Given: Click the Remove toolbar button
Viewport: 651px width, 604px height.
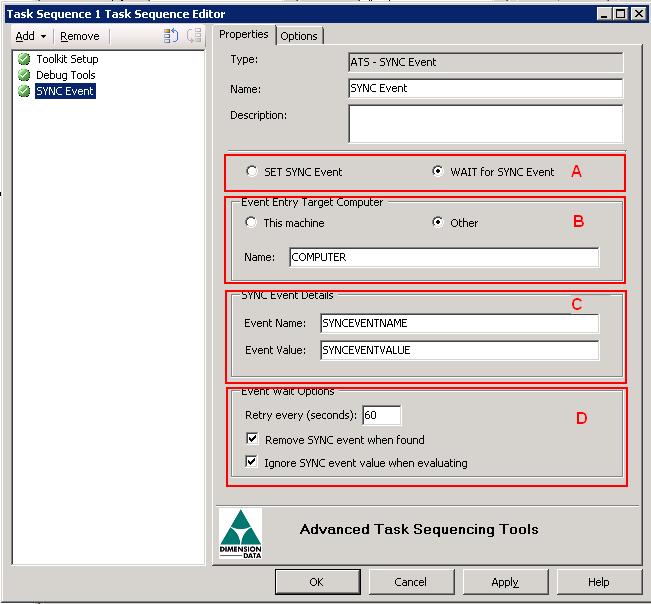Looking at the screenshot, I should (x=79, y=37).
